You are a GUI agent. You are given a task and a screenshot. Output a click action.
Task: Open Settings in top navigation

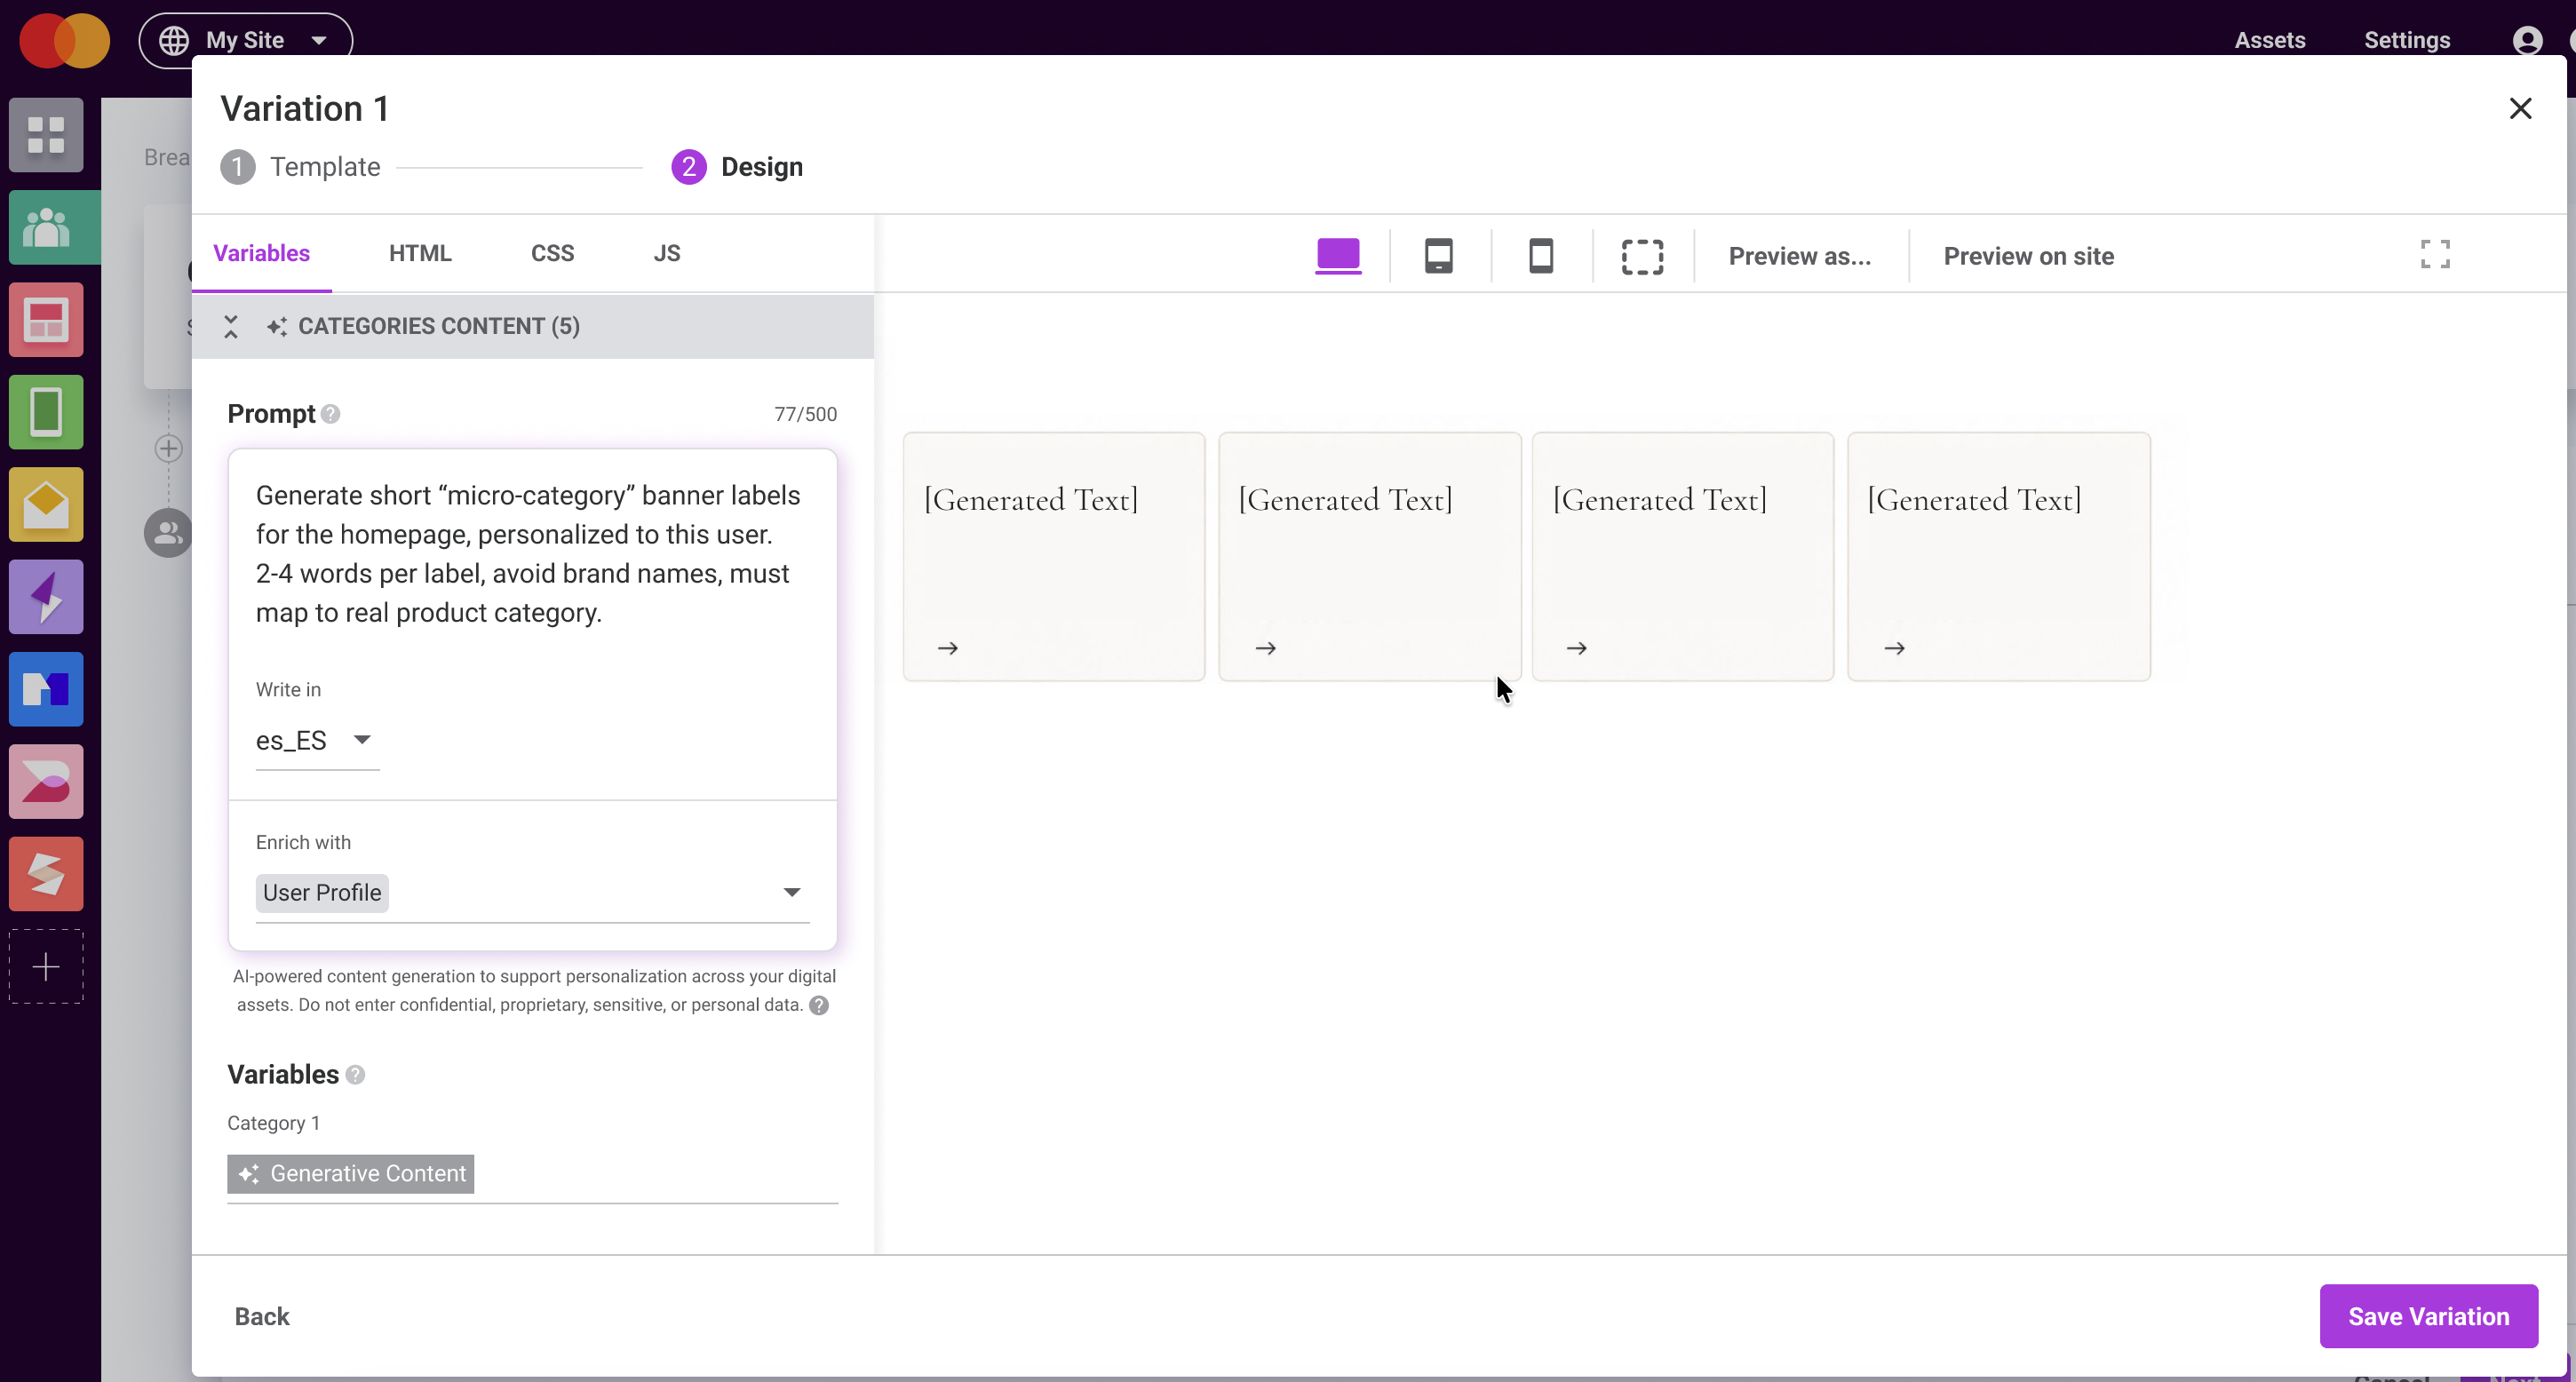coord(2407,40)
